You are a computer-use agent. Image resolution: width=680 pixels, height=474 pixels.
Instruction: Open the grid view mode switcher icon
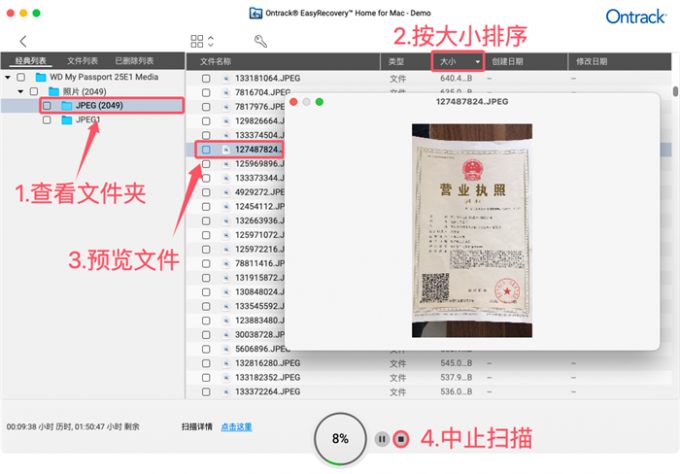click(202, 41)
